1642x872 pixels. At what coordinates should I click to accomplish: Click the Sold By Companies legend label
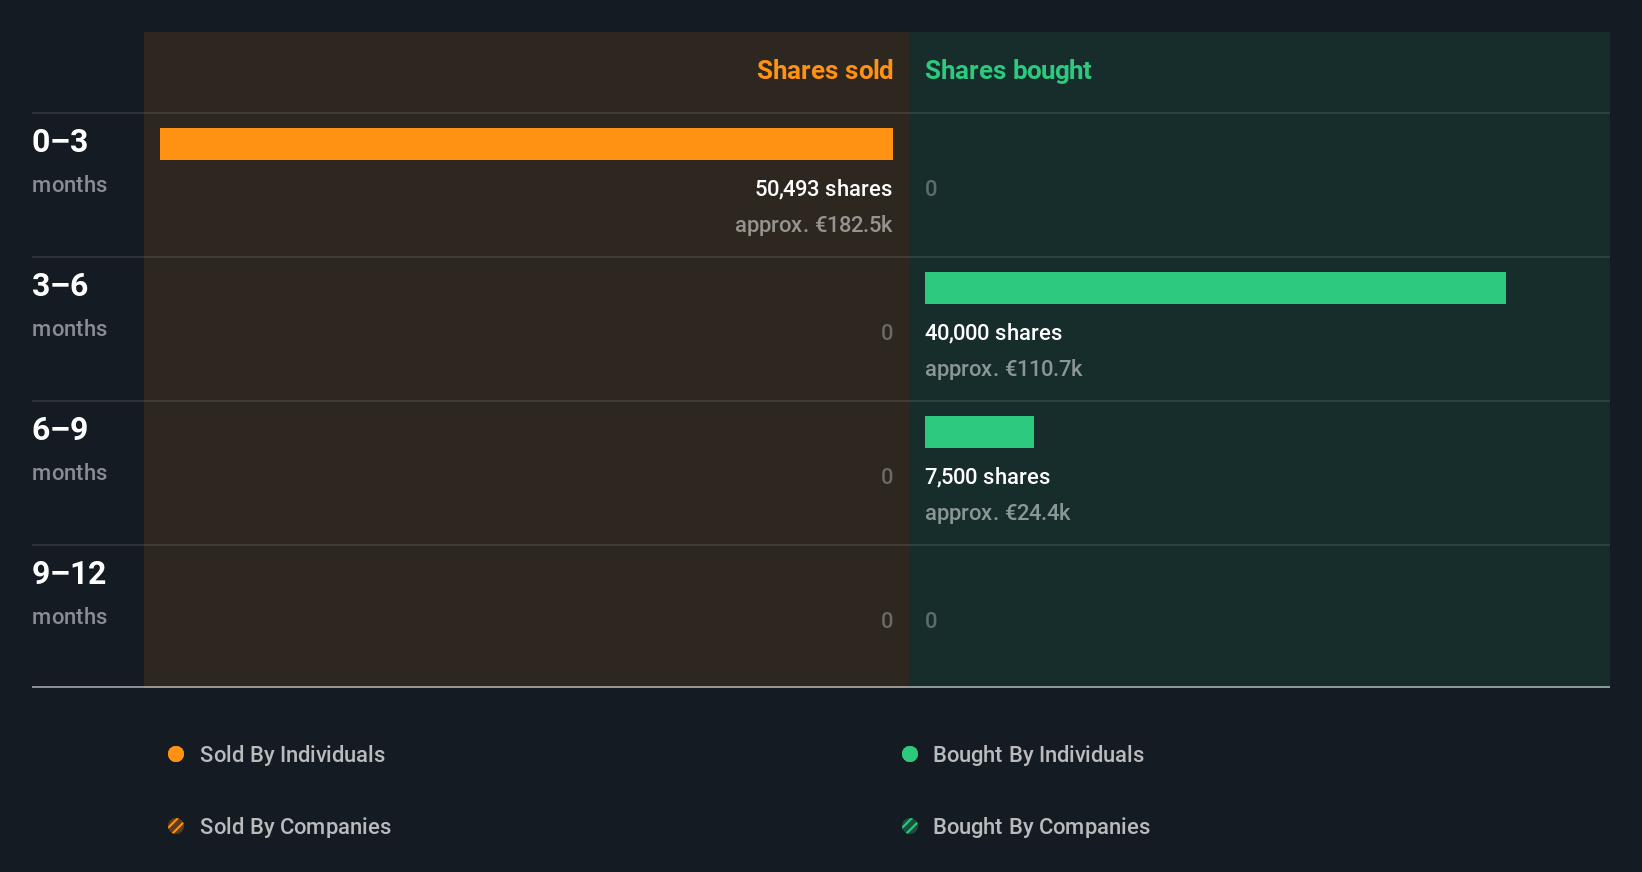295,826
